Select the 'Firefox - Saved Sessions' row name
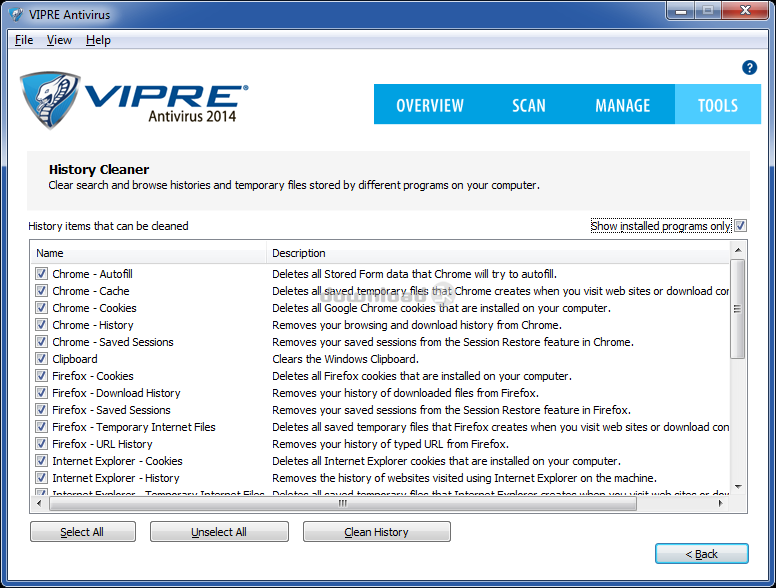Viewport: 776px width, 588px height. 111,410
